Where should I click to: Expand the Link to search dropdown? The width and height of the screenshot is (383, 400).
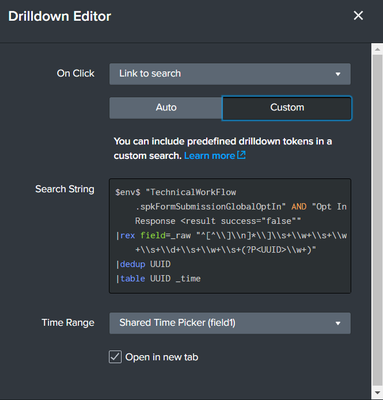(230, 74)
